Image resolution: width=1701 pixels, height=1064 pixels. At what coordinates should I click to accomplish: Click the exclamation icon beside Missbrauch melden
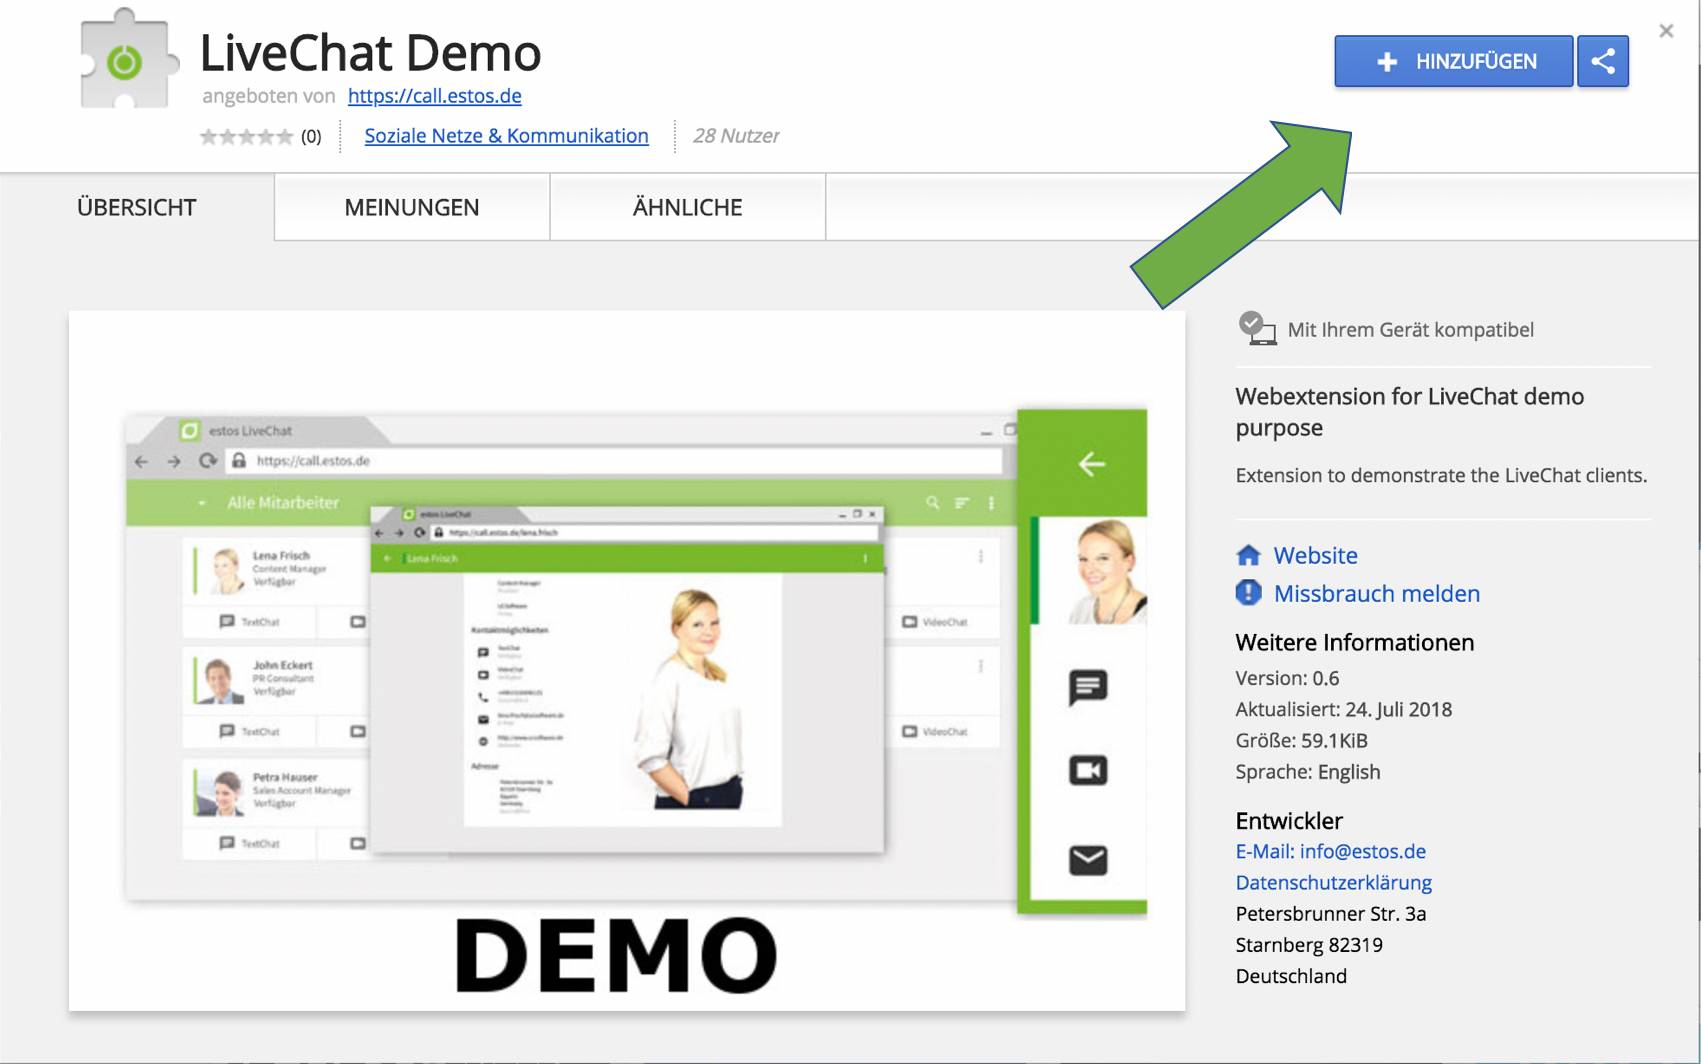click(x=1248, y=593)
